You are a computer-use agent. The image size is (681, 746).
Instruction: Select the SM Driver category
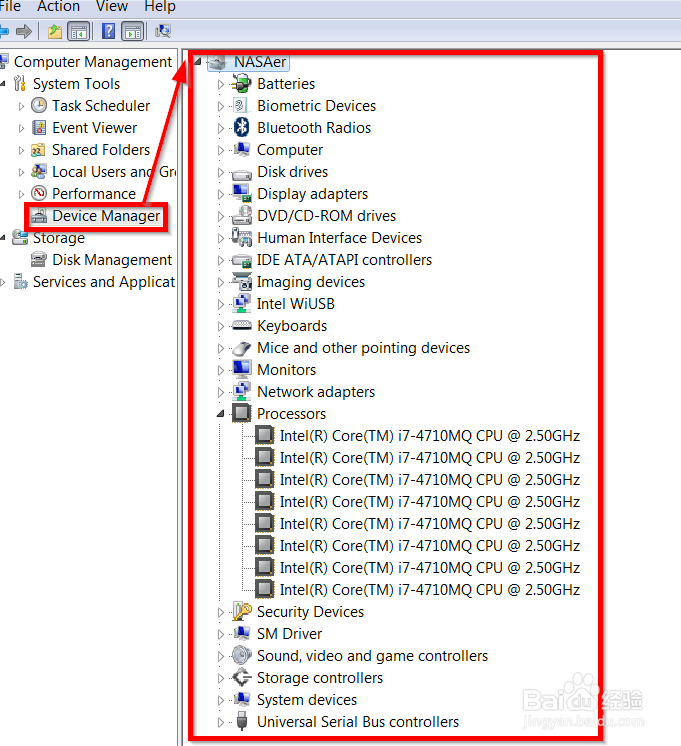pyautogui.click(x=289, y=634)
